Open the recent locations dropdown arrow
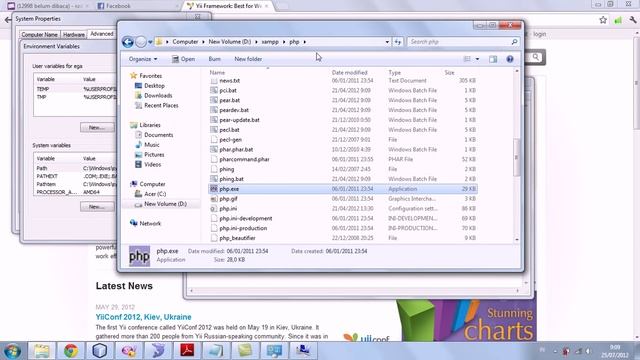This screenshot has height=360, width=640. coord(150,42)
